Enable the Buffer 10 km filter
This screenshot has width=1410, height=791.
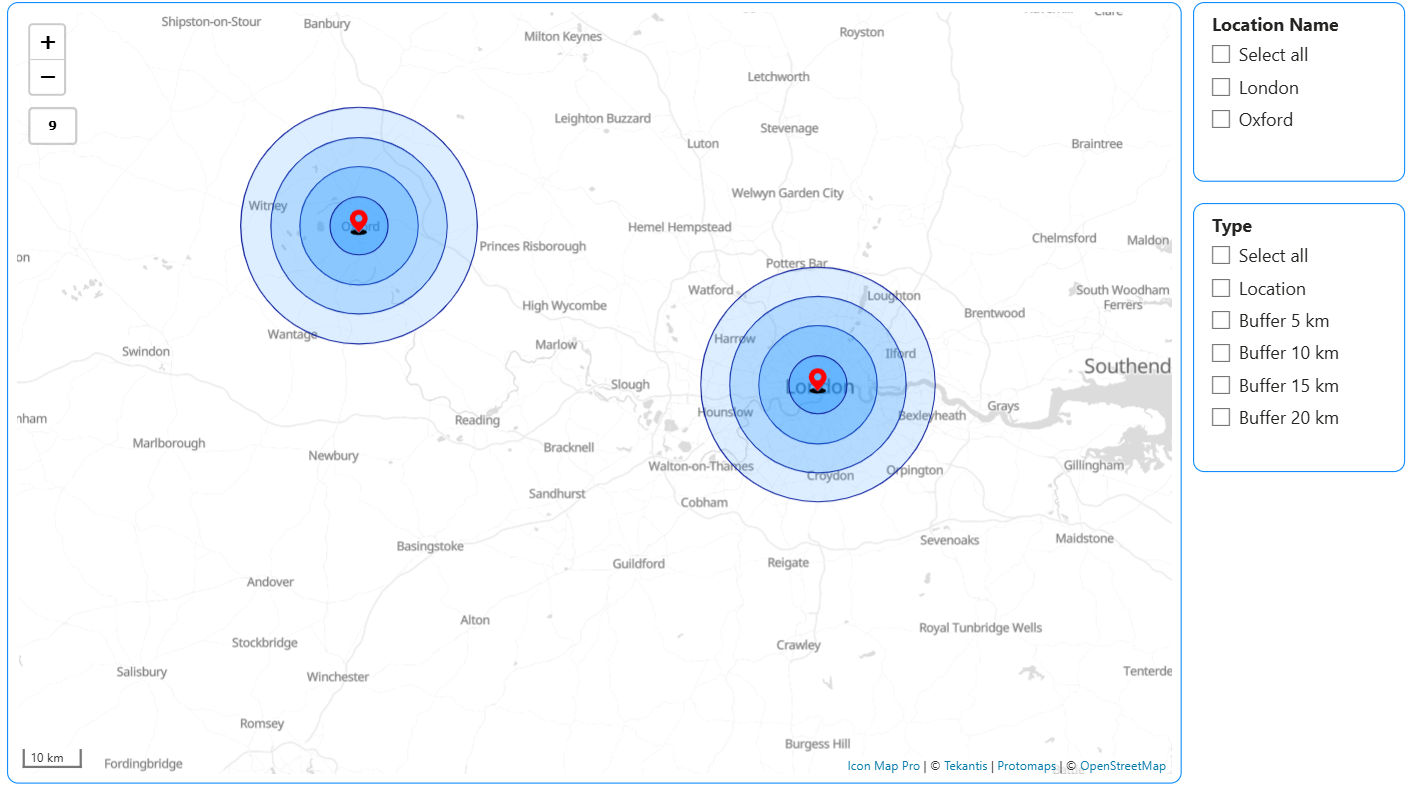(1220, 352)
